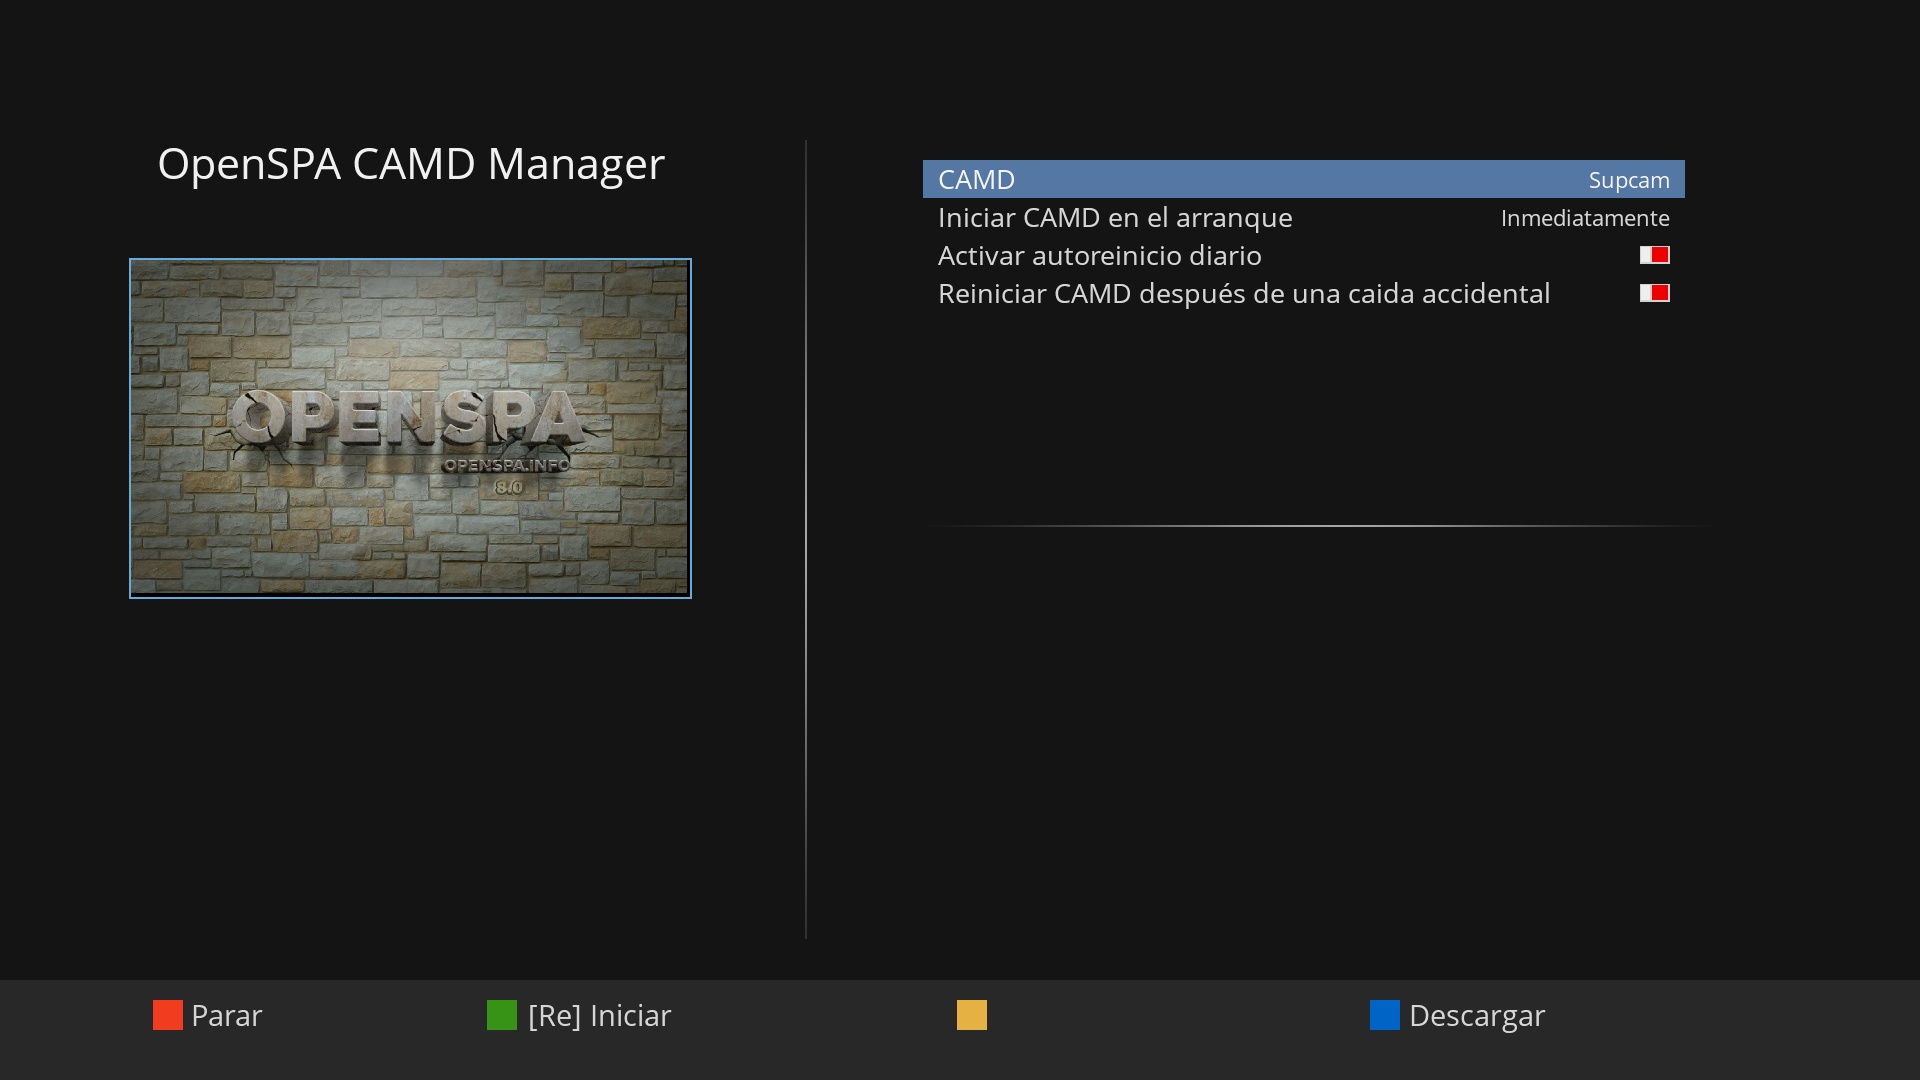Click the Descargar label text

pos(1476,1015)
